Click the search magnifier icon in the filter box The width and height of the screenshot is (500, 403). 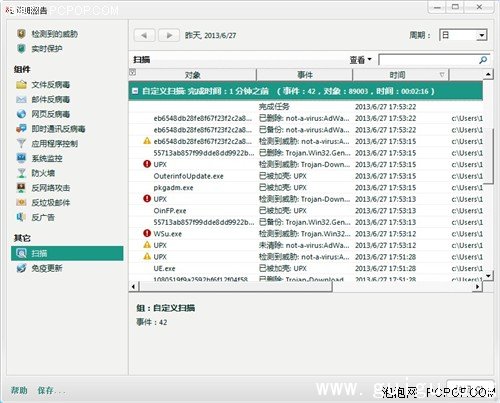point(483,60)
